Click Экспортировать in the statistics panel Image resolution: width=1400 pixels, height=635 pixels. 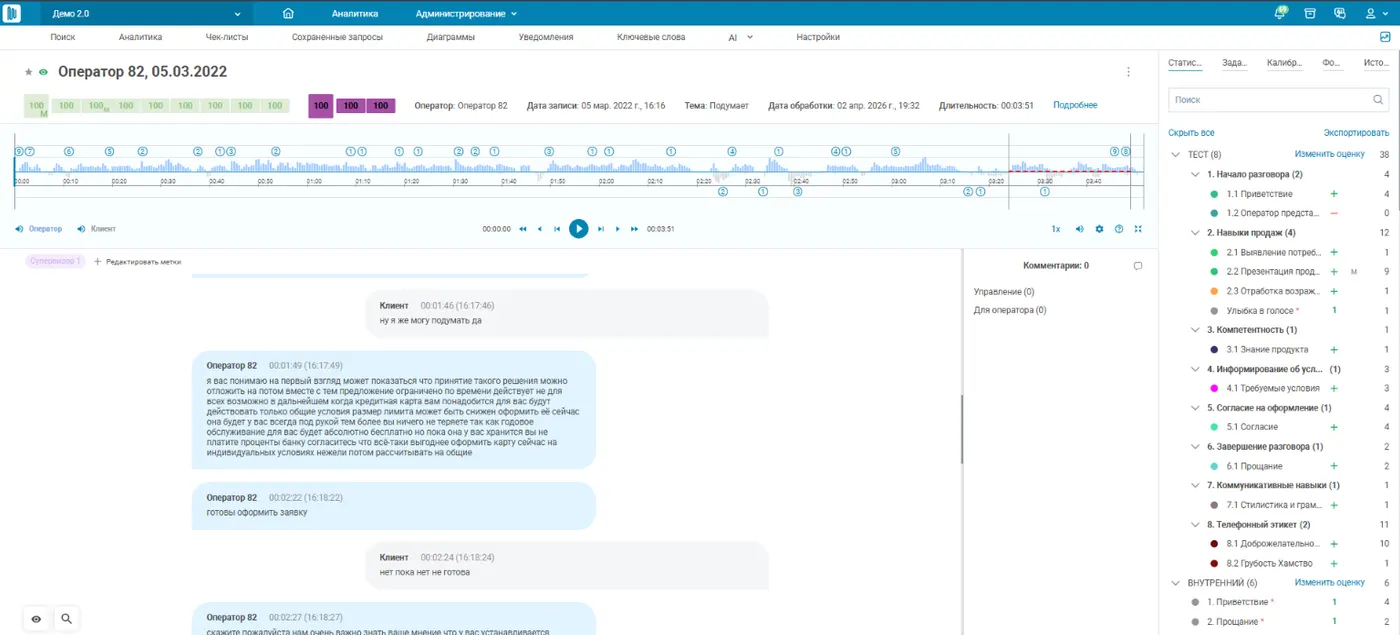[1356, 133]
